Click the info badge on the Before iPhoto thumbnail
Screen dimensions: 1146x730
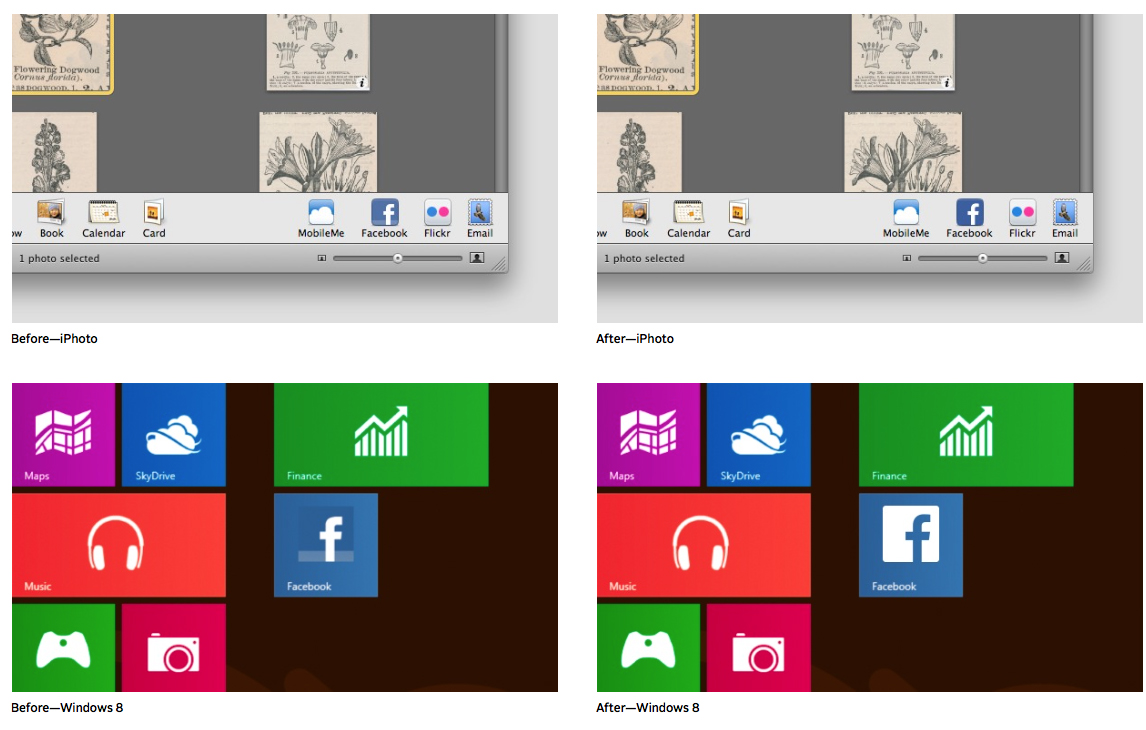pyautogui.click(x=362, y=83)
